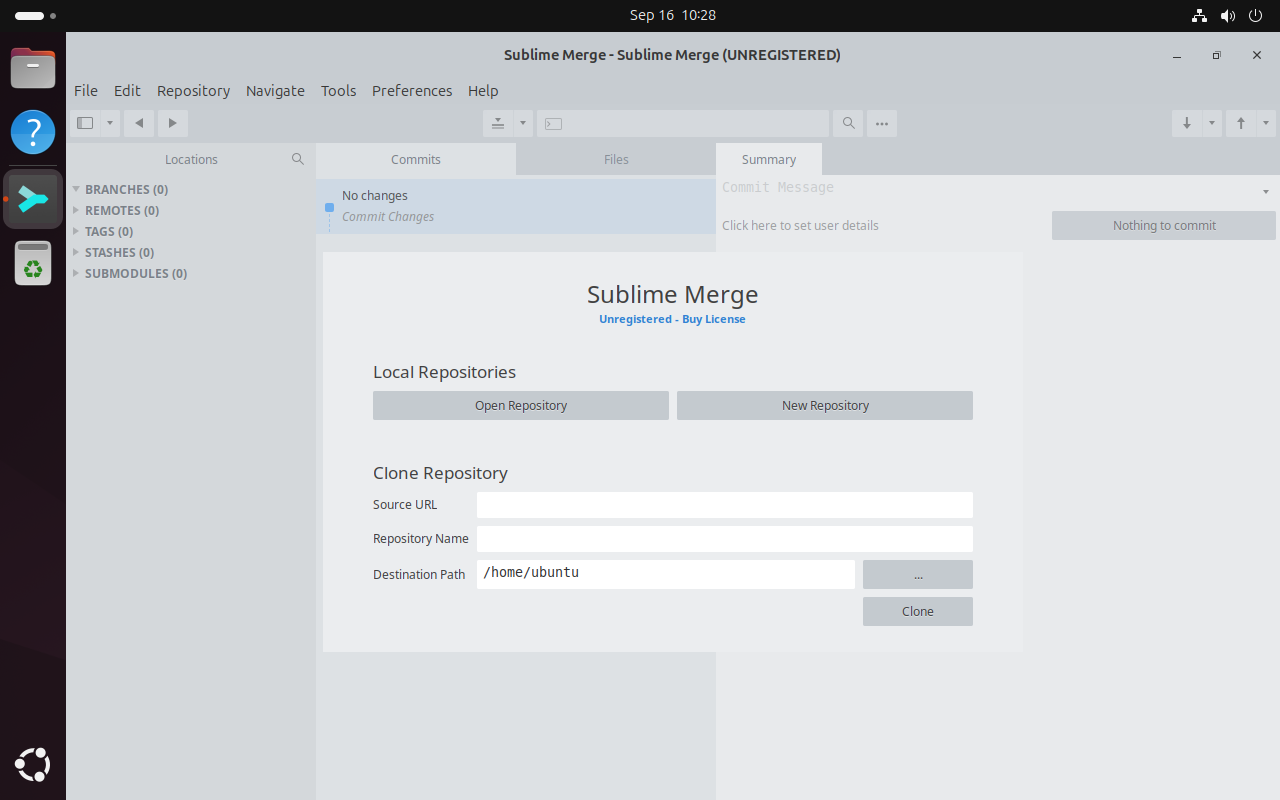Screen dimensions: 1280x800
Task: Focus the Repository Name field
Action: pos(725,539)
